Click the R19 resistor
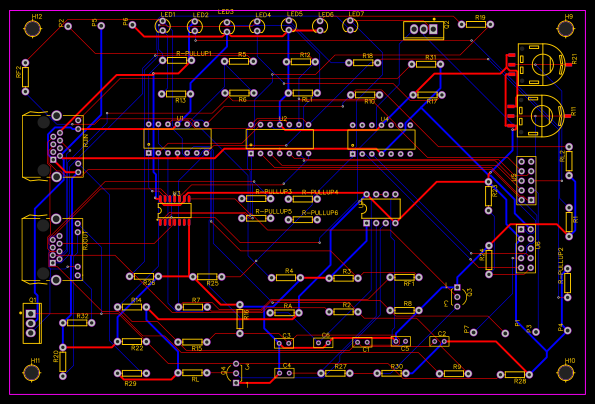This screenshot has width=595, height=404. point(476,24)
